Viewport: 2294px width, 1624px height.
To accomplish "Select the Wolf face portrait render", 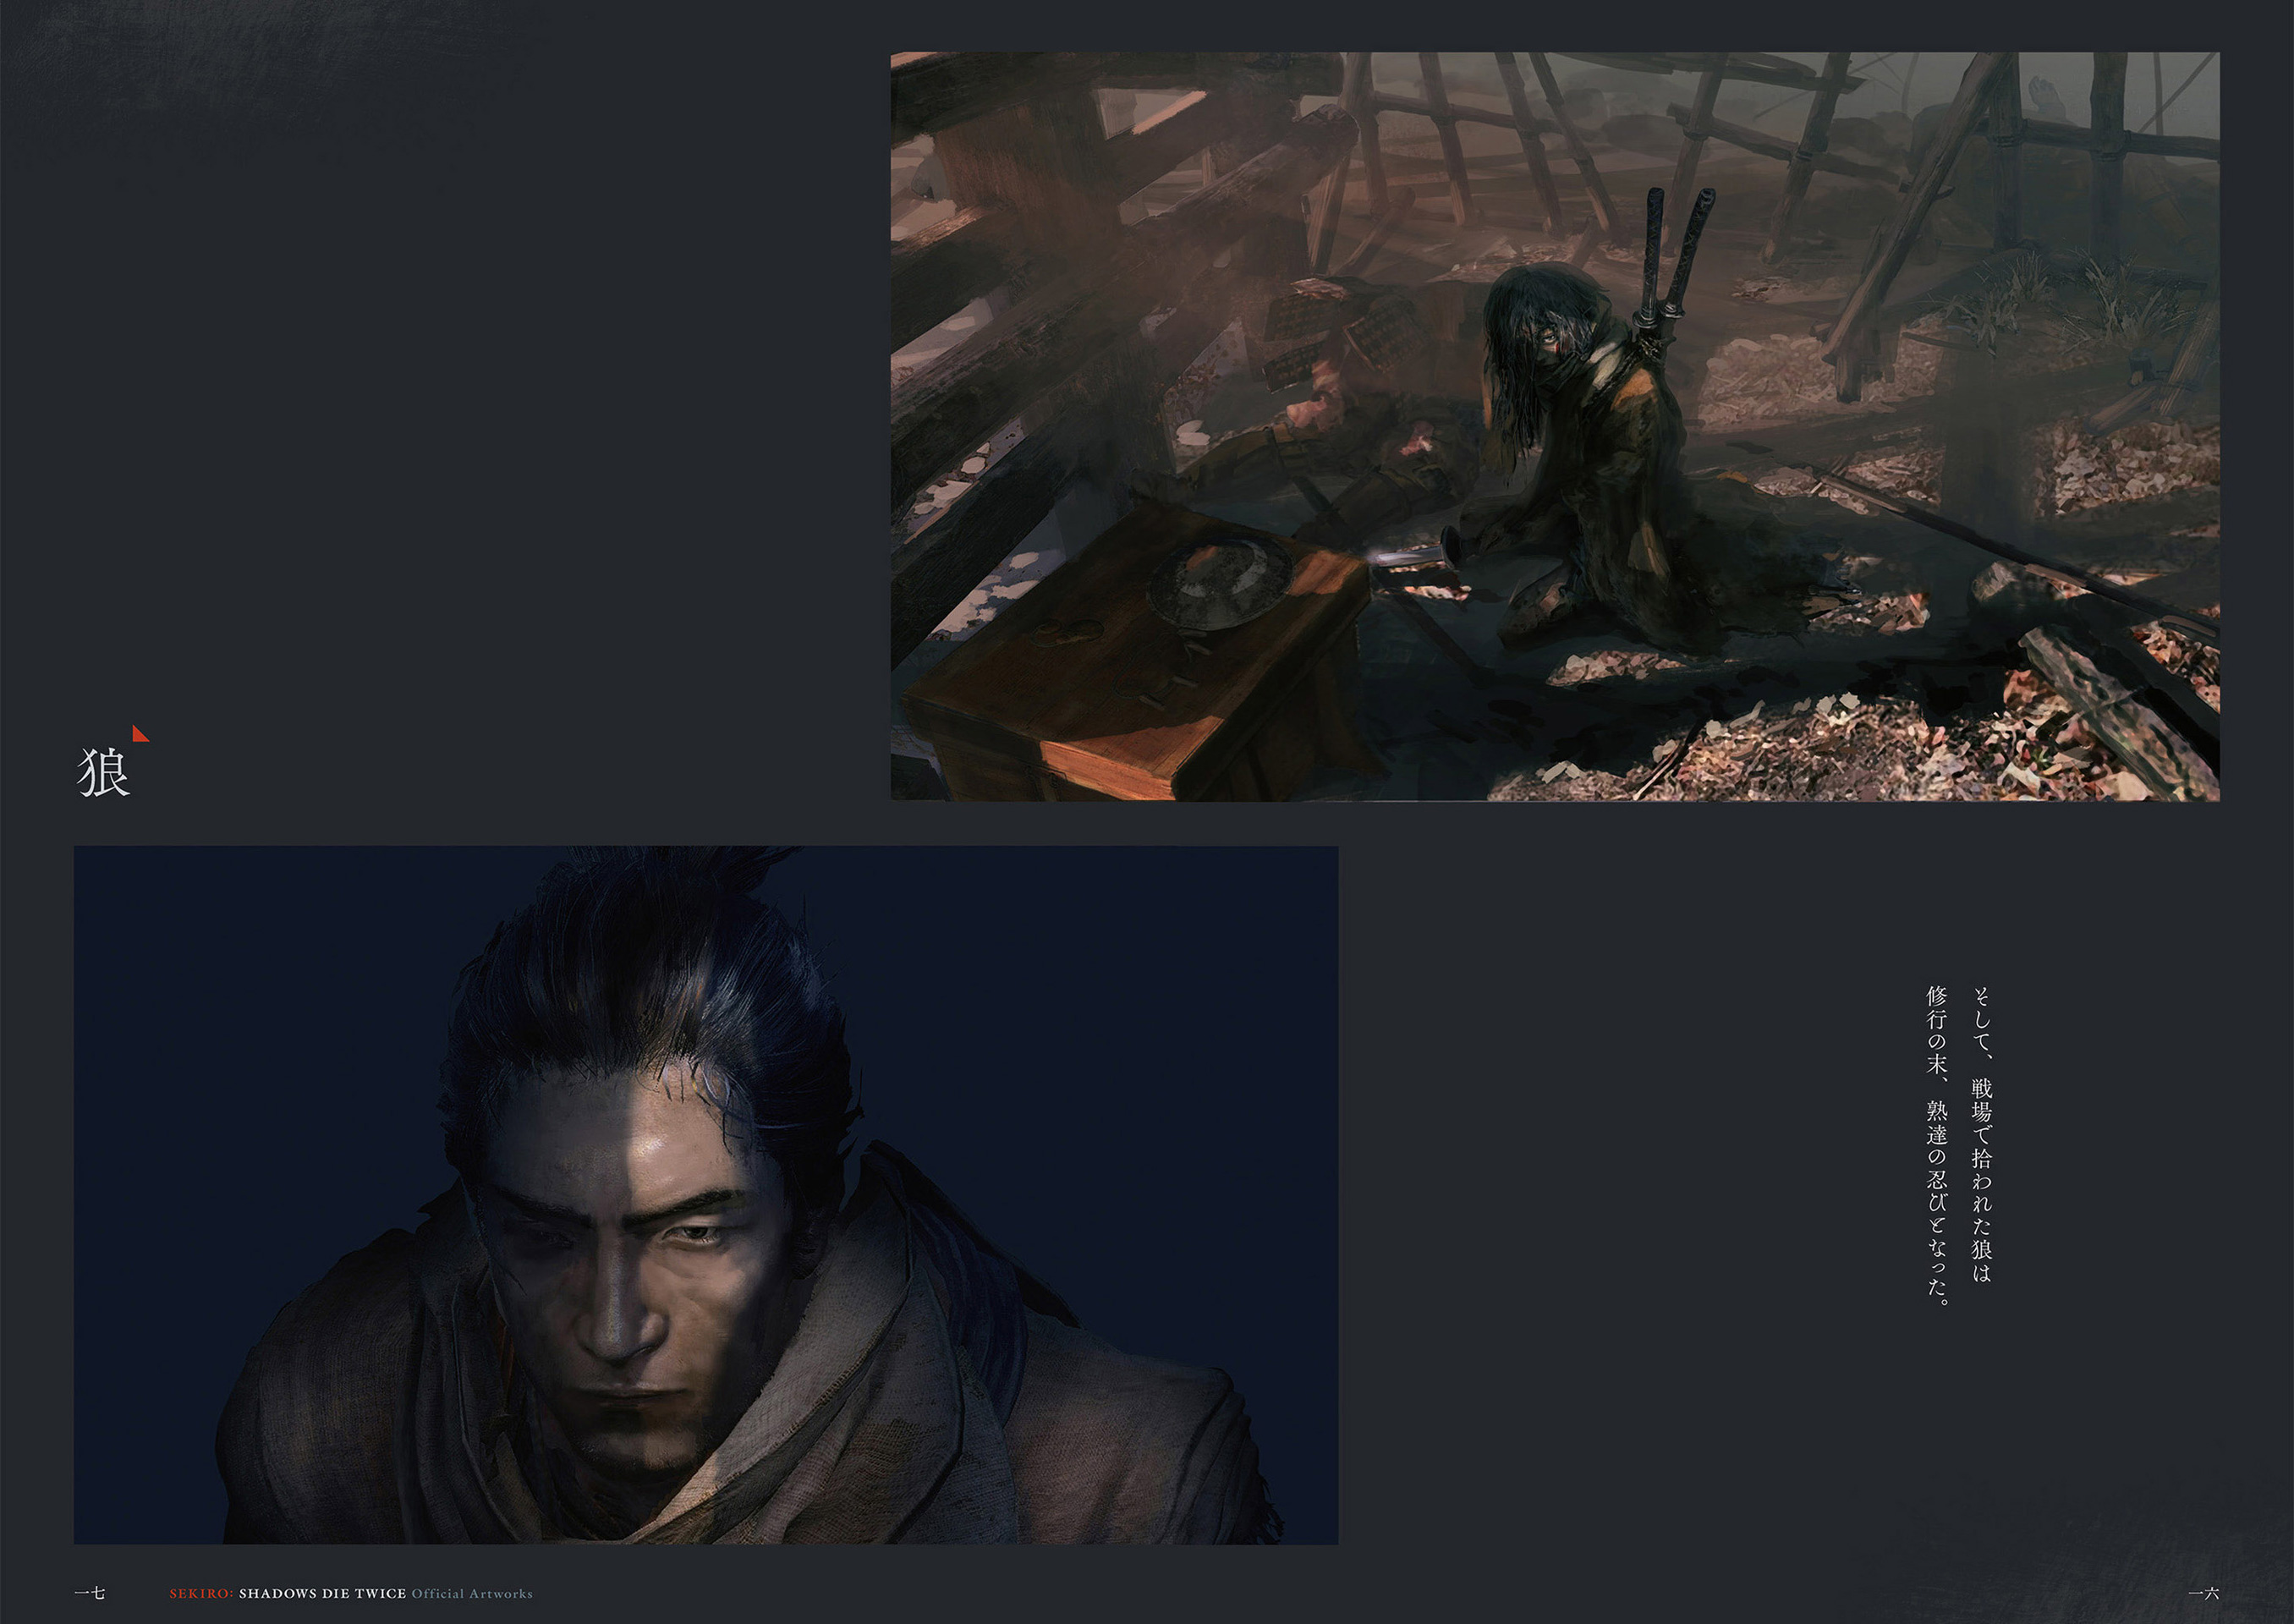I will pos(706,1194).
